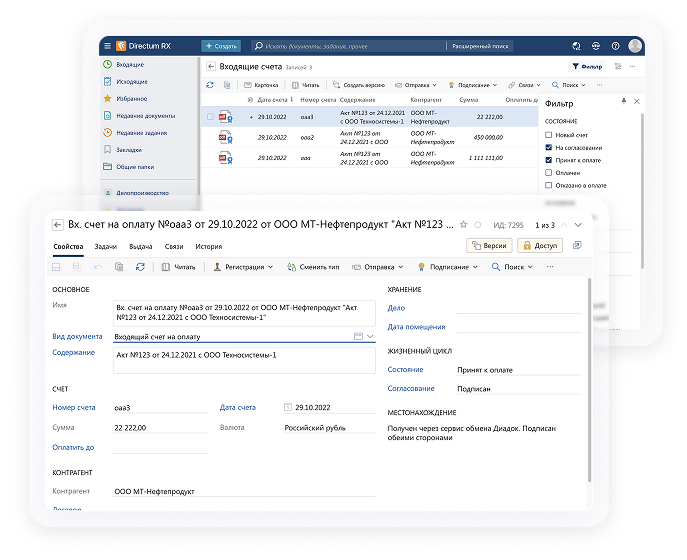Open the calendar icon for Дата счета
This screenshot has width=687, height=560.
pyautogui.click(x=287, y=408)
